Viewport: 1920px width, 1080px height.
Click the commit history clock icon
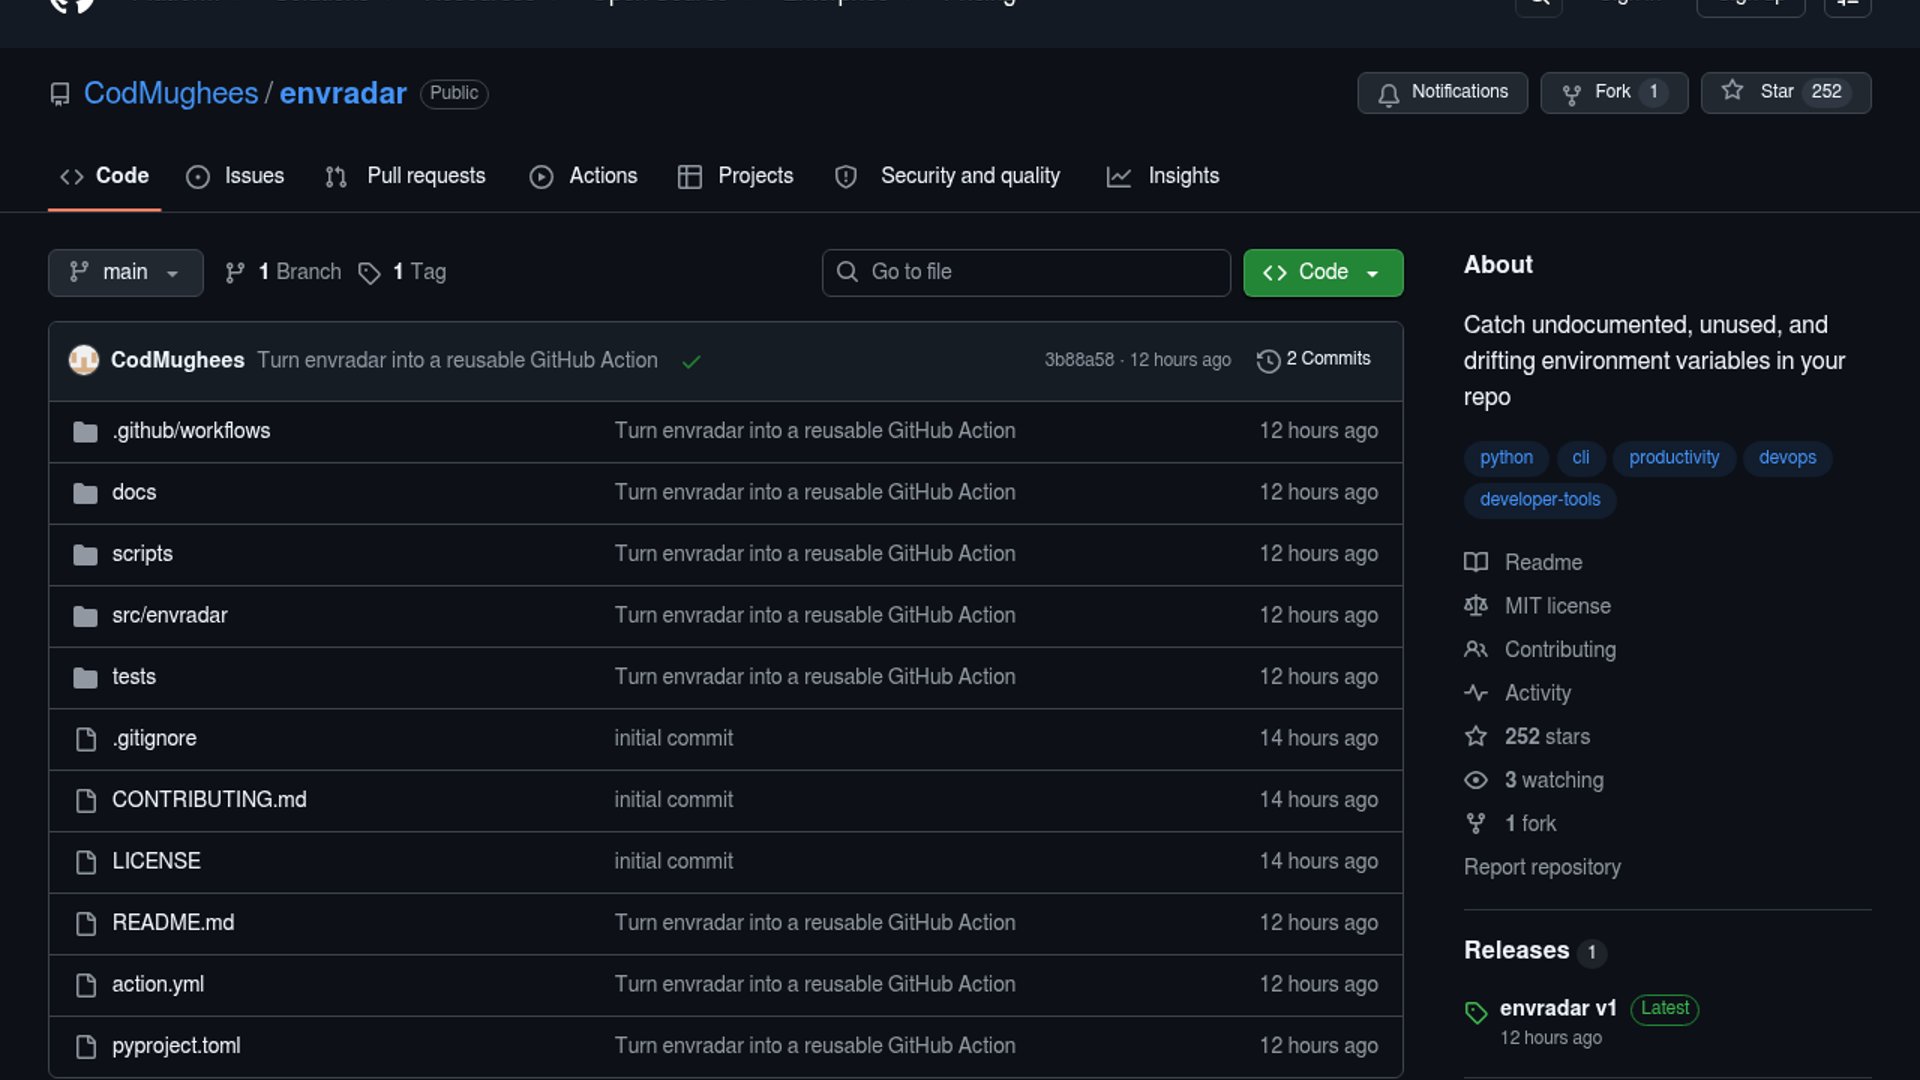tap(1268, 360)
